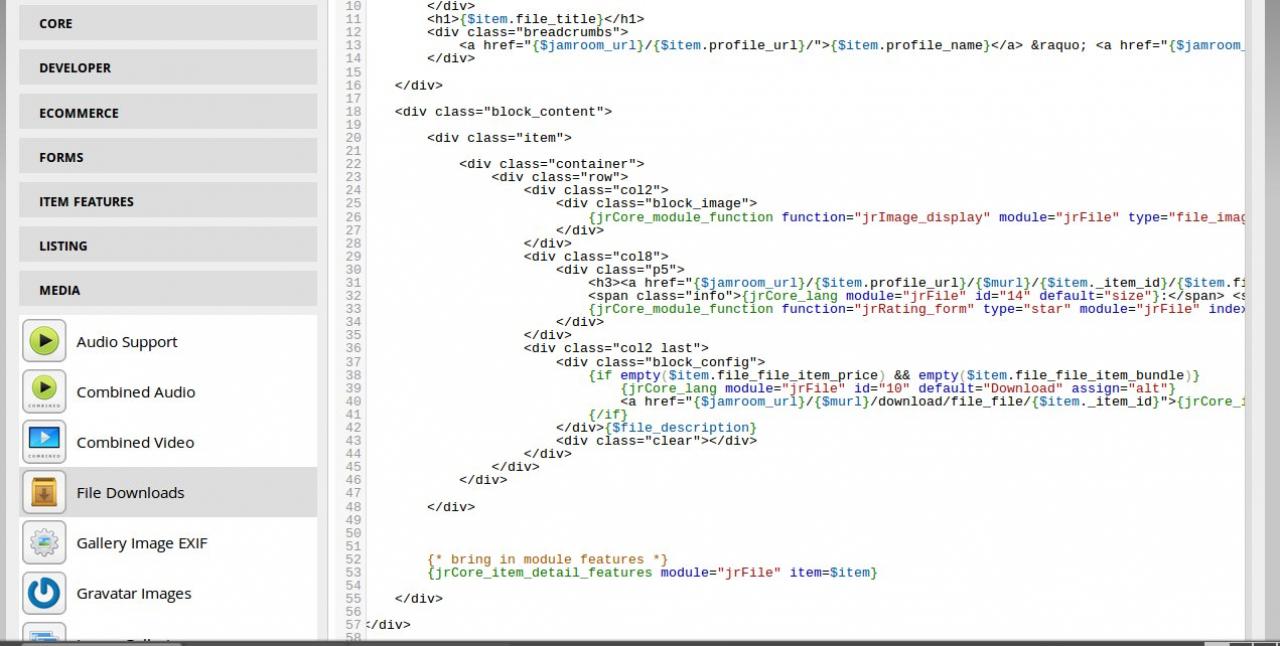
Task: Open the Gravatar Images power icon
Action: (44, 593)
